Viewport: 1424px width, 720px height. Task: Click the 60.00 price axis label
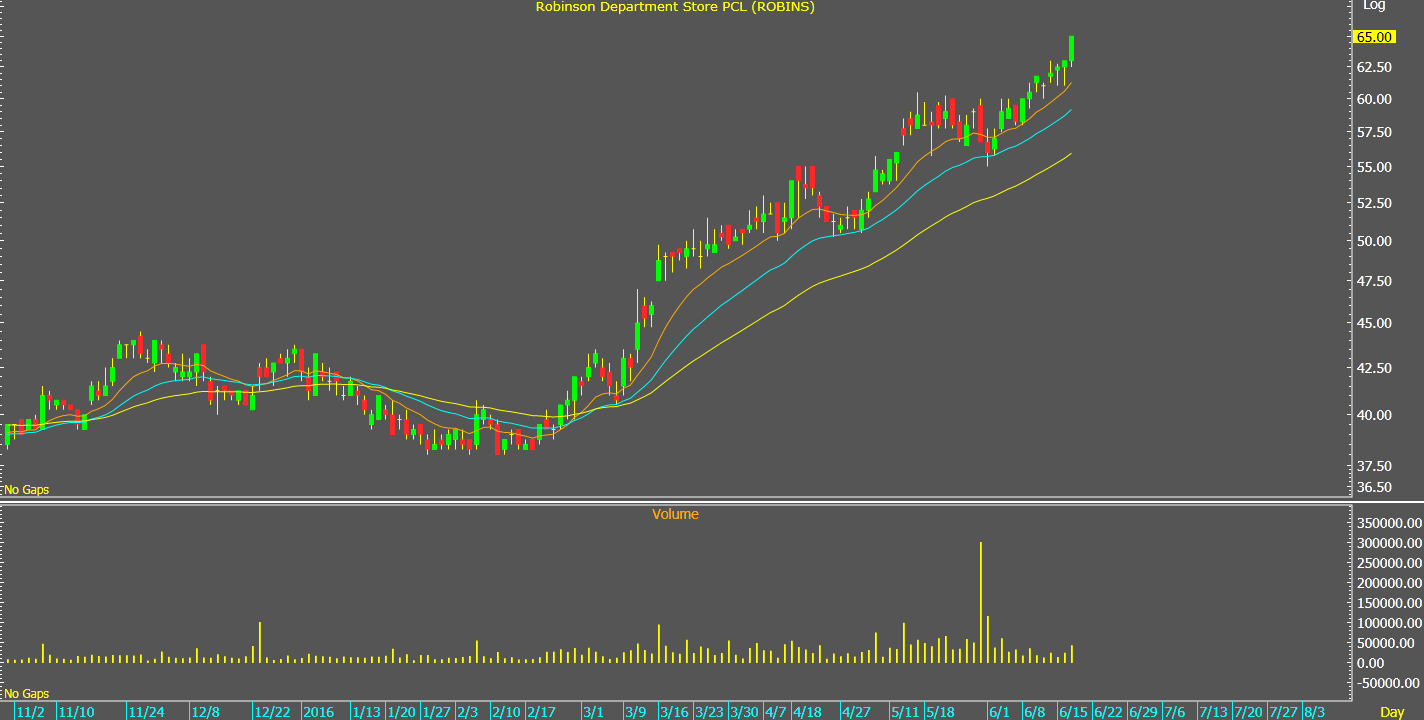(1374, 99)
